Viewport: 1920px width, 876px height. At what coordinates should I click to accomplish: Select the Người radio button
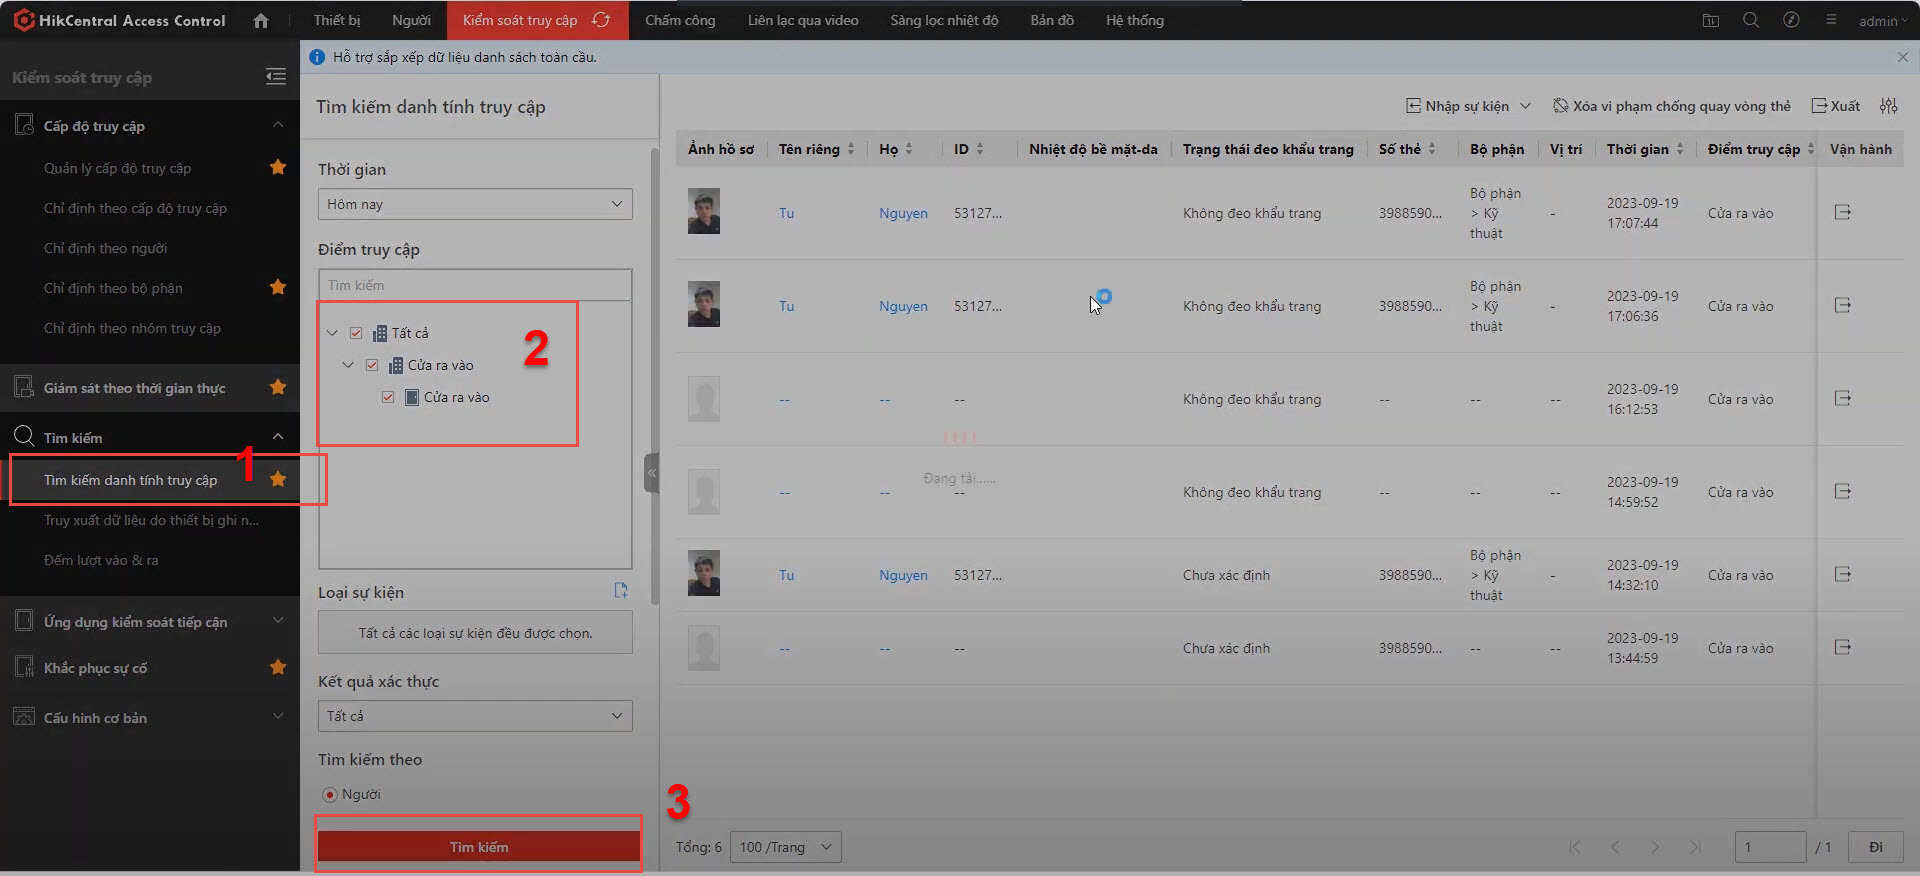click(x=329, y=794)
